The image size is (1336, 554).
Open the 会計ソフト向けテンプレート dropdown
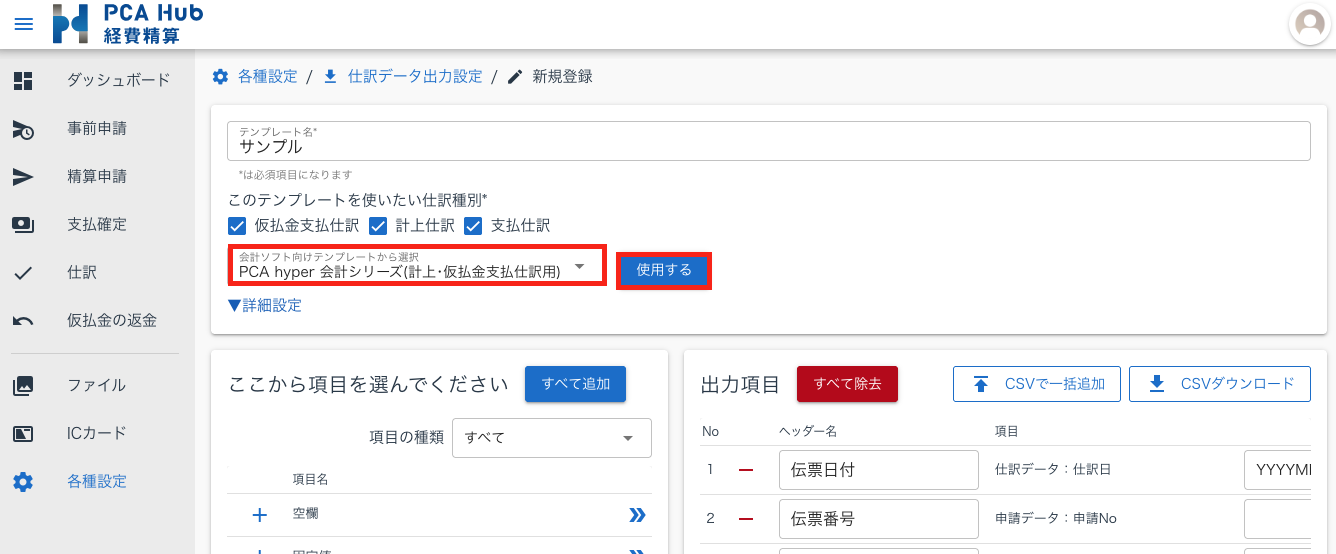[417, 266]
